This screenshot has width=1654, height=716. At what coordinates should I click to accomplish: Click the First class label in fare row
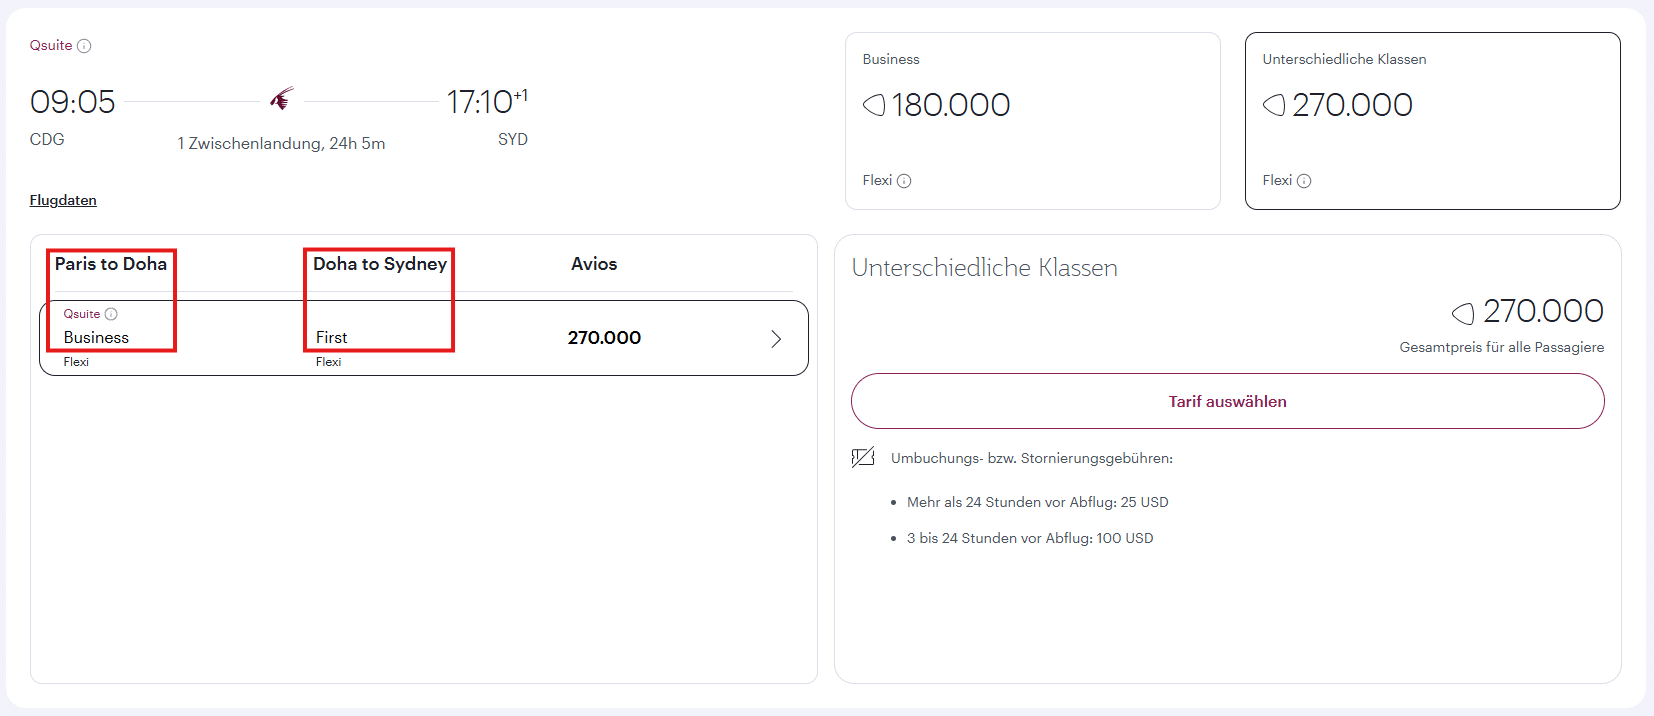(x=332, y=338)
